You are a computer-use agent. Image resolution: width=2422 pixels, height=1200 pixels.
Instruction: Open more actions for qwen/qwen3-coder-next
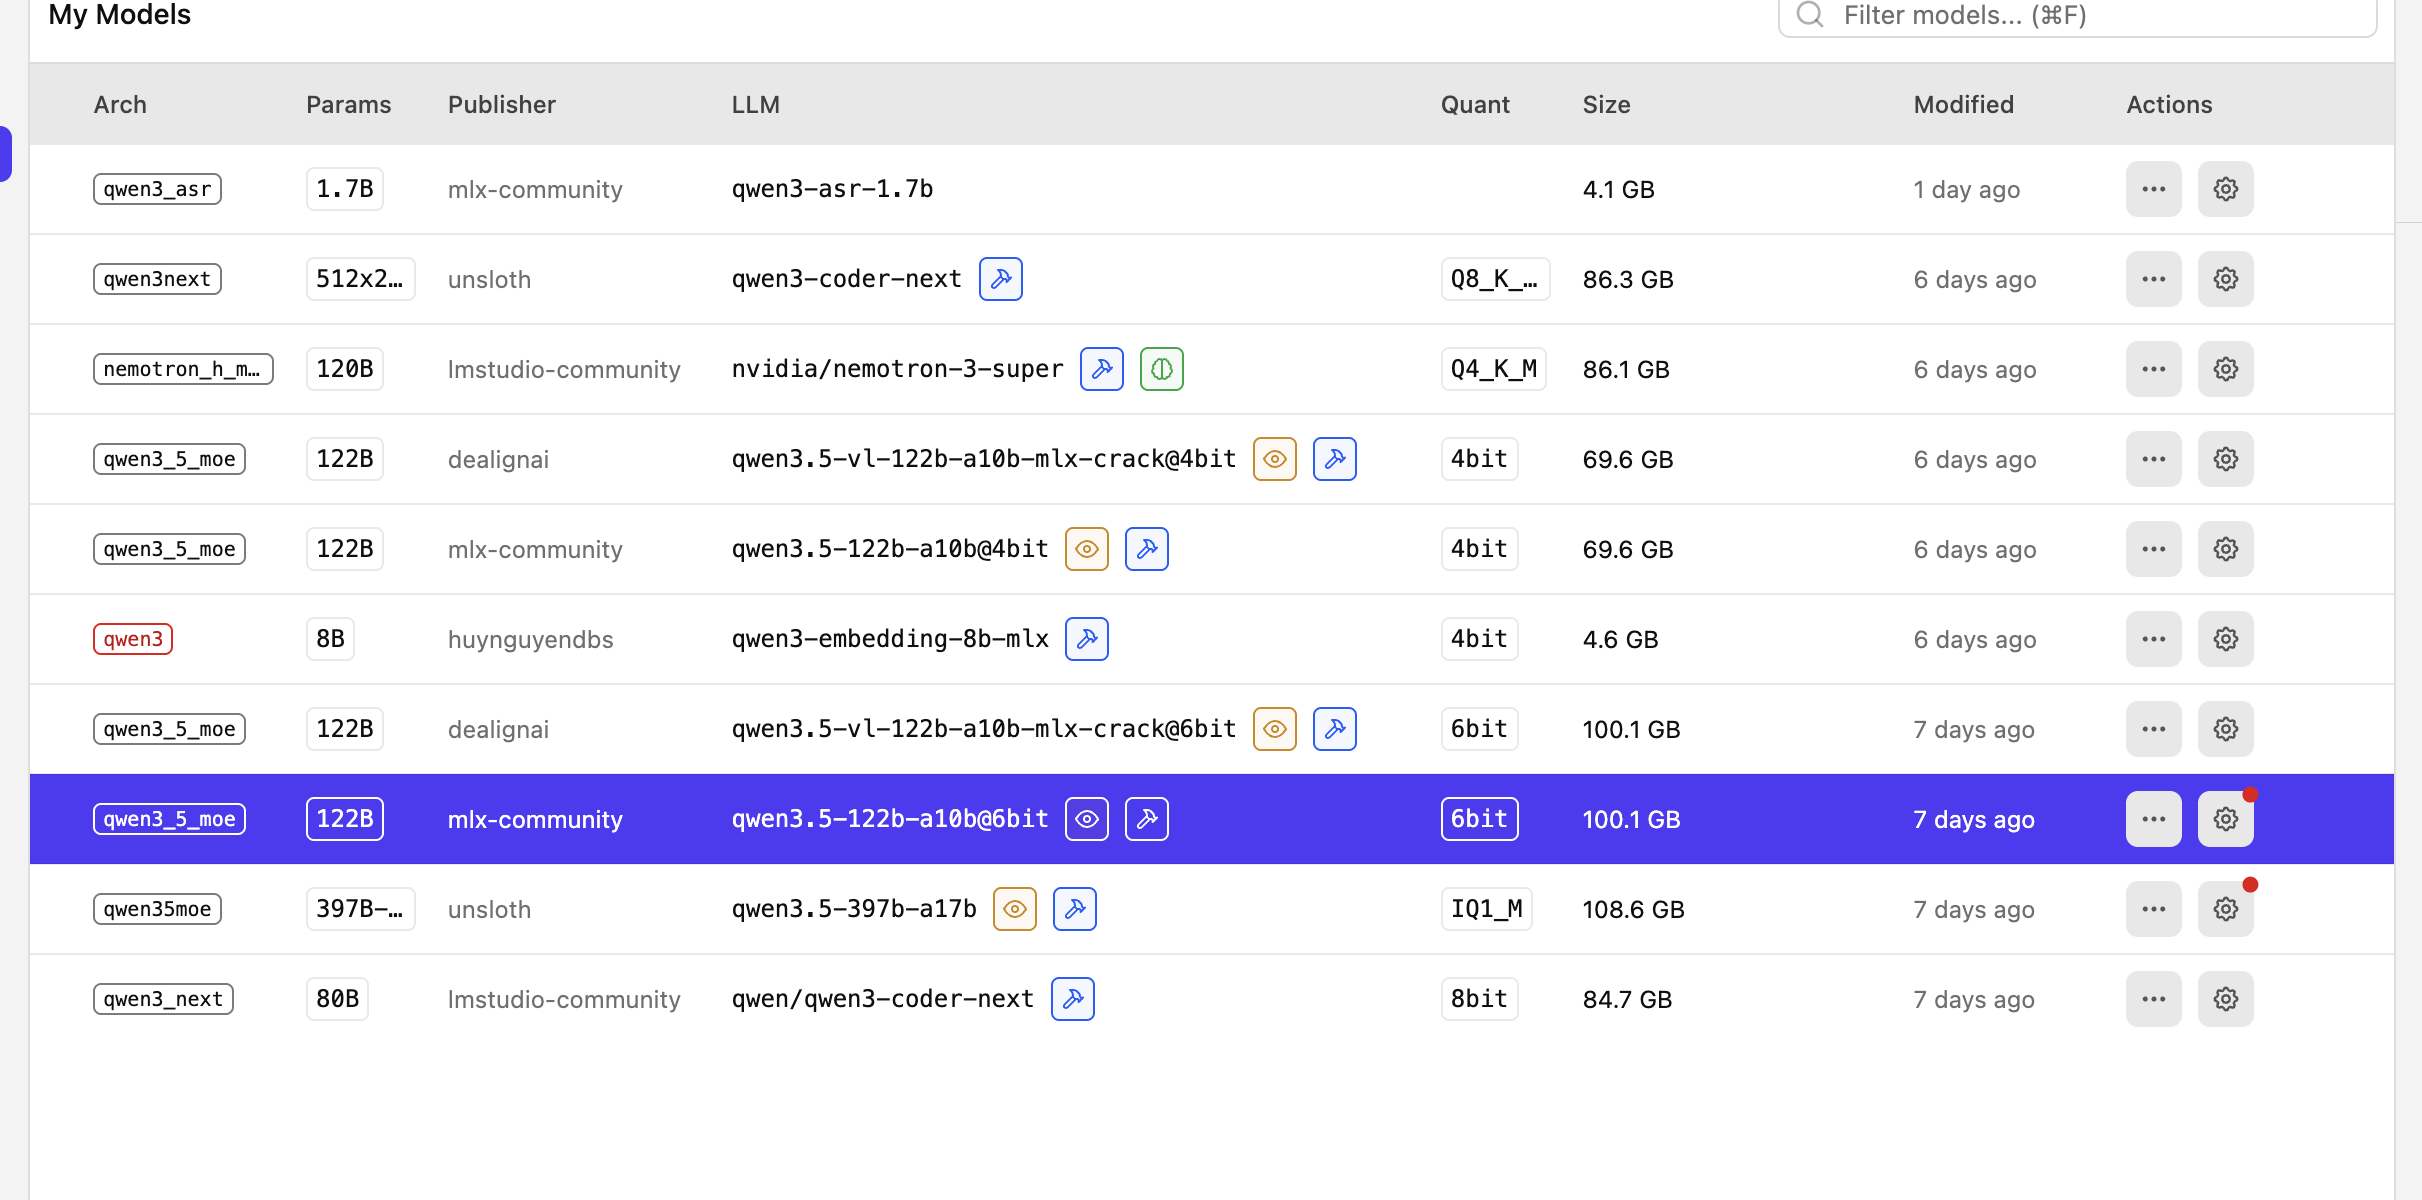2153,999
